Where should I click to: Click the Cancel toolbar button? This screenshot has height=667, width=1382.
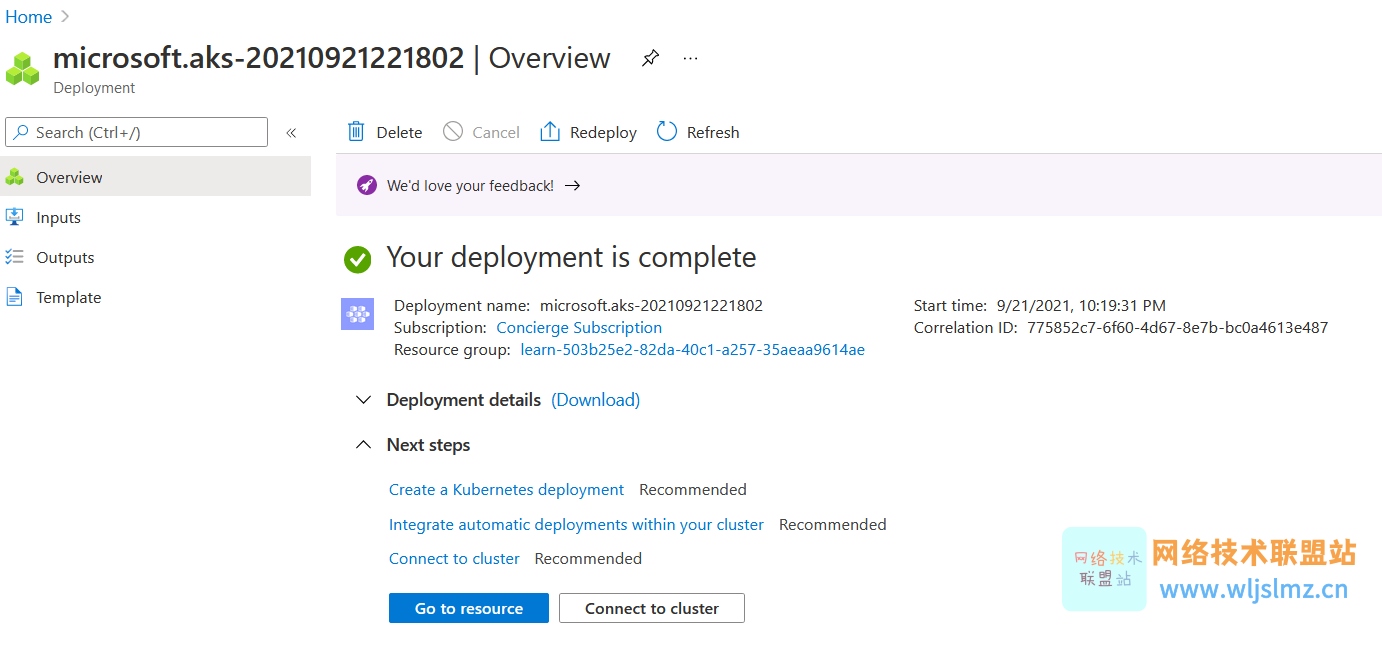pyautogui.click(x=482, y=132)
